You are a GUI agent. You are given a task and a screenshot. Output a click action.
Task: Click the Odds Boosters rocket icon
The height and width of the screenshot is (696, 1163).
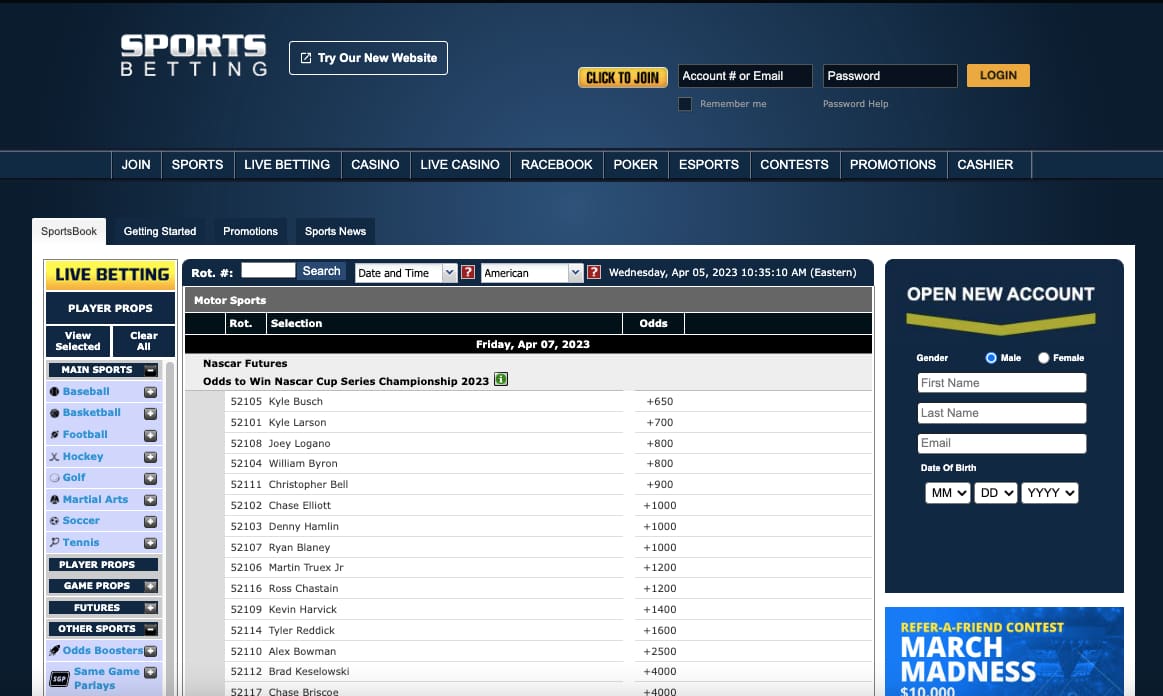click(x=54, y=651)
